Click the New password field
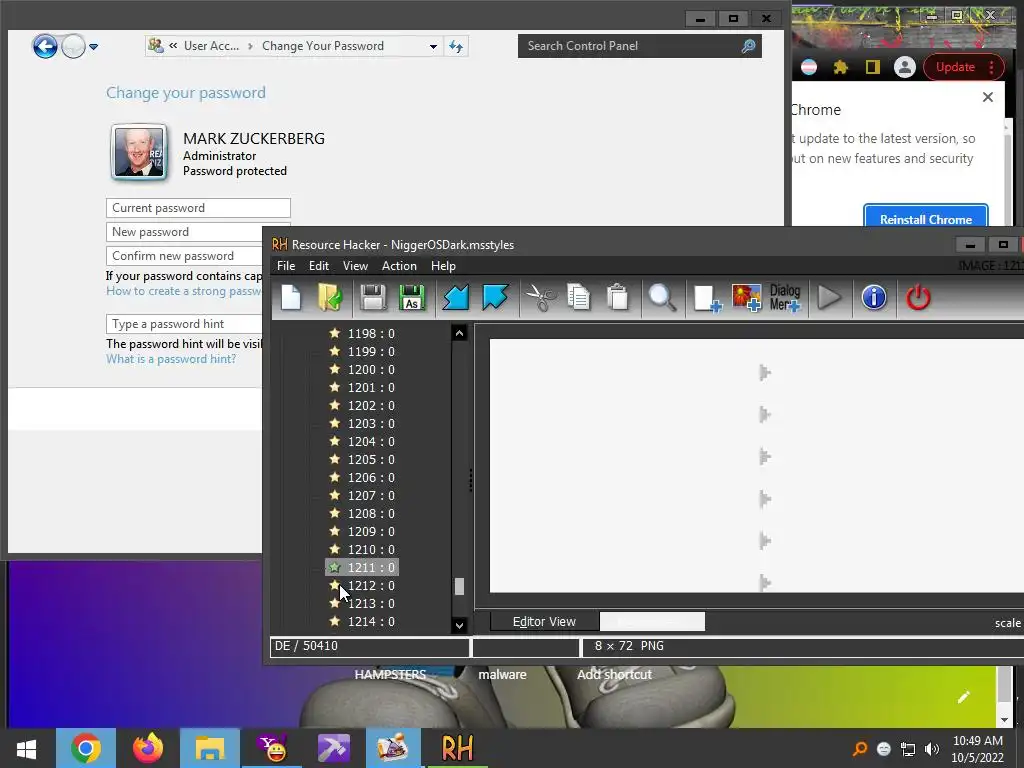Viewport: 1024px width, 768px height. (x=185, y=232)
